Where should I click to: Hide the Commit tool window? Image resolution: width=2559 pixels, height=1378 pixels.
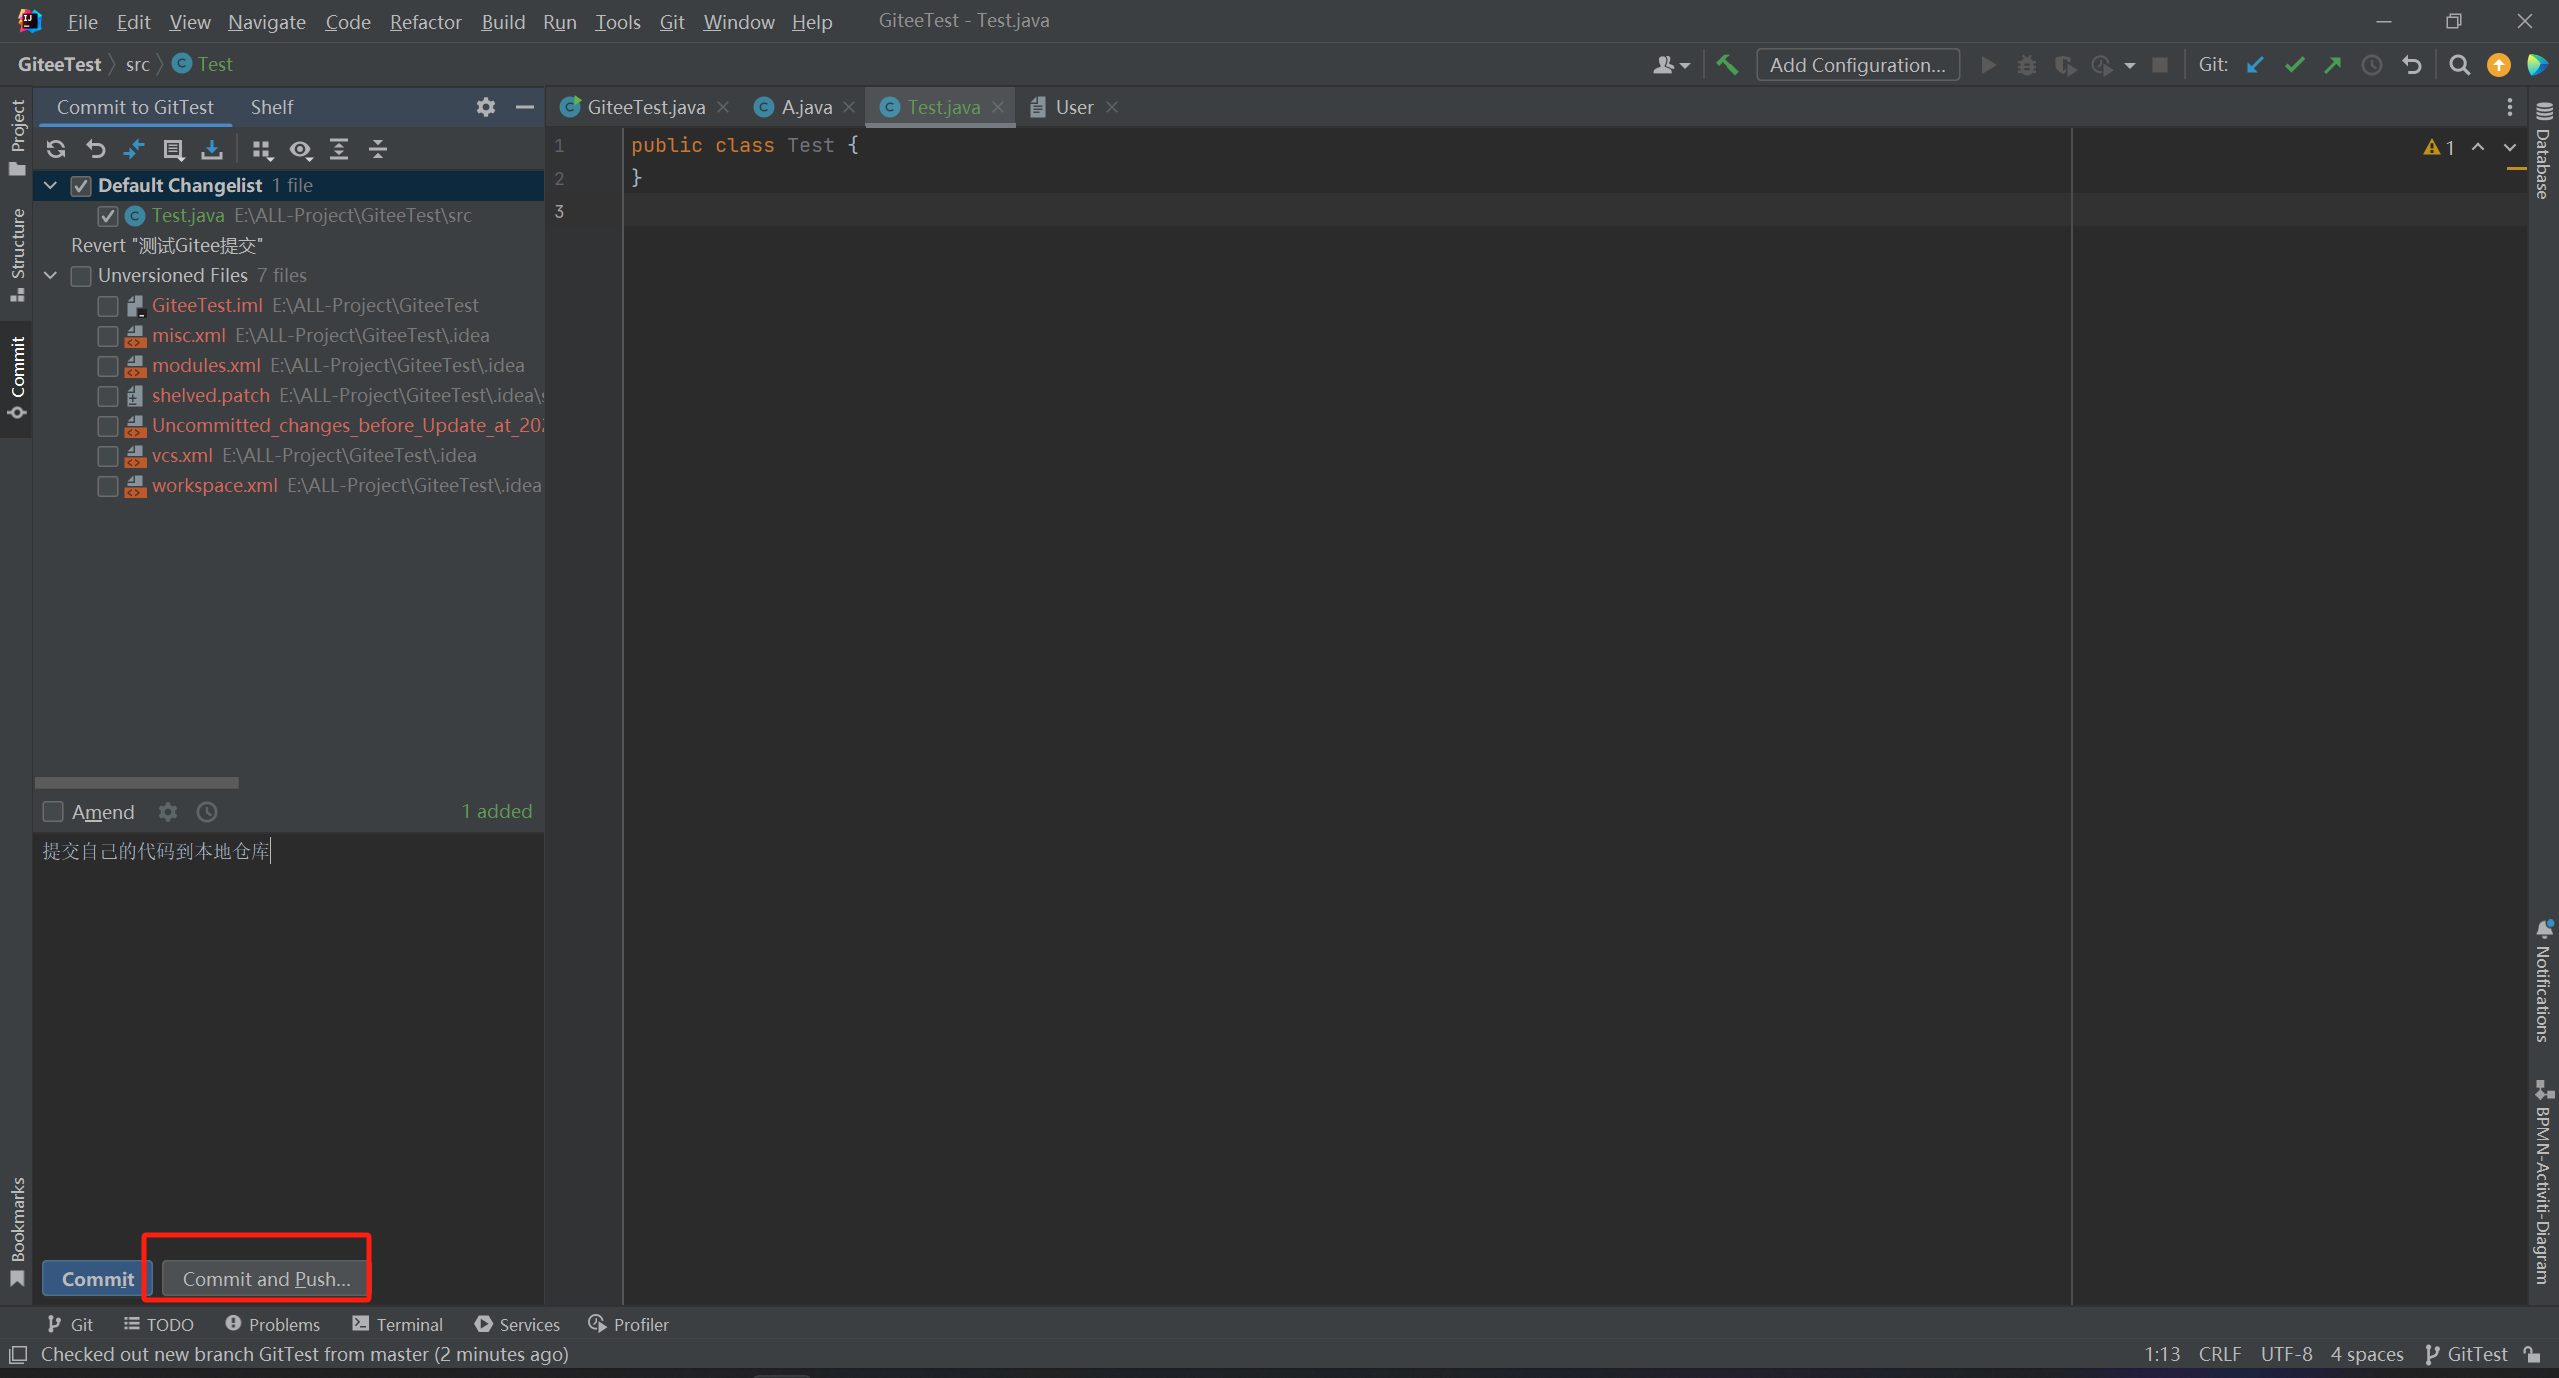524,107
